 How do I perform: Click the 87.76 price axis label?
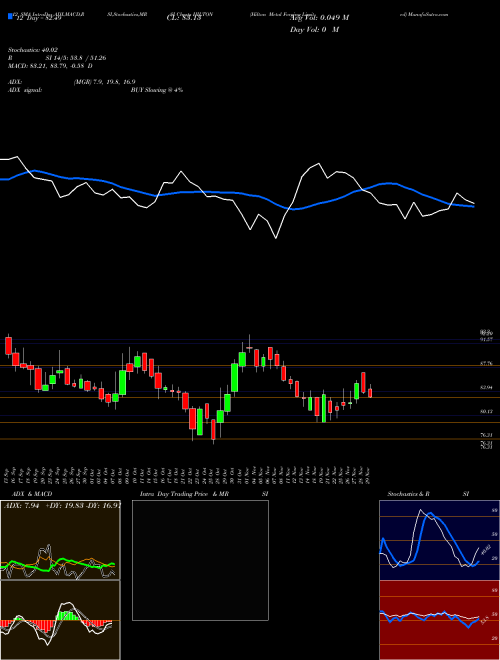486,363
